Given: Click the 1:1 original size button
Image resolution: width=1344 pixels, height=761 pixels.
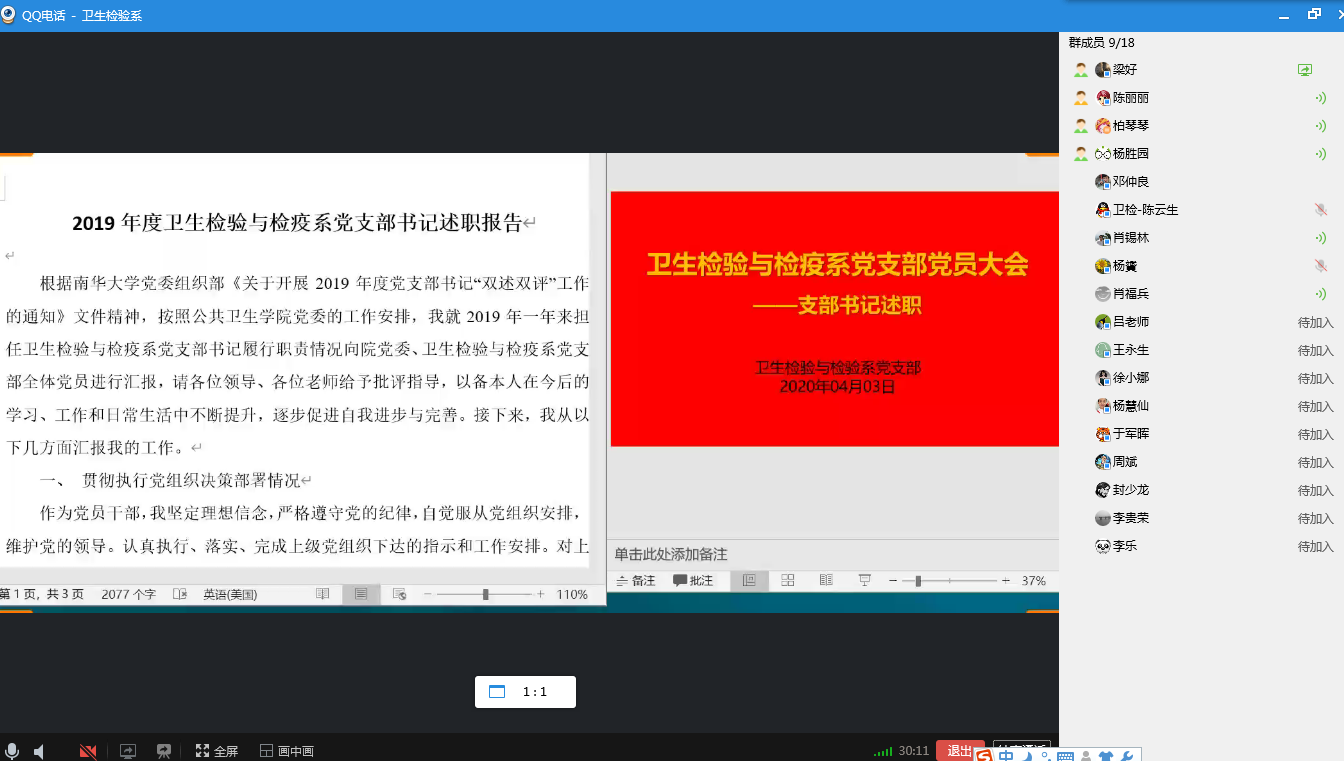Looking at the screenshot, I should pos(525,692).
